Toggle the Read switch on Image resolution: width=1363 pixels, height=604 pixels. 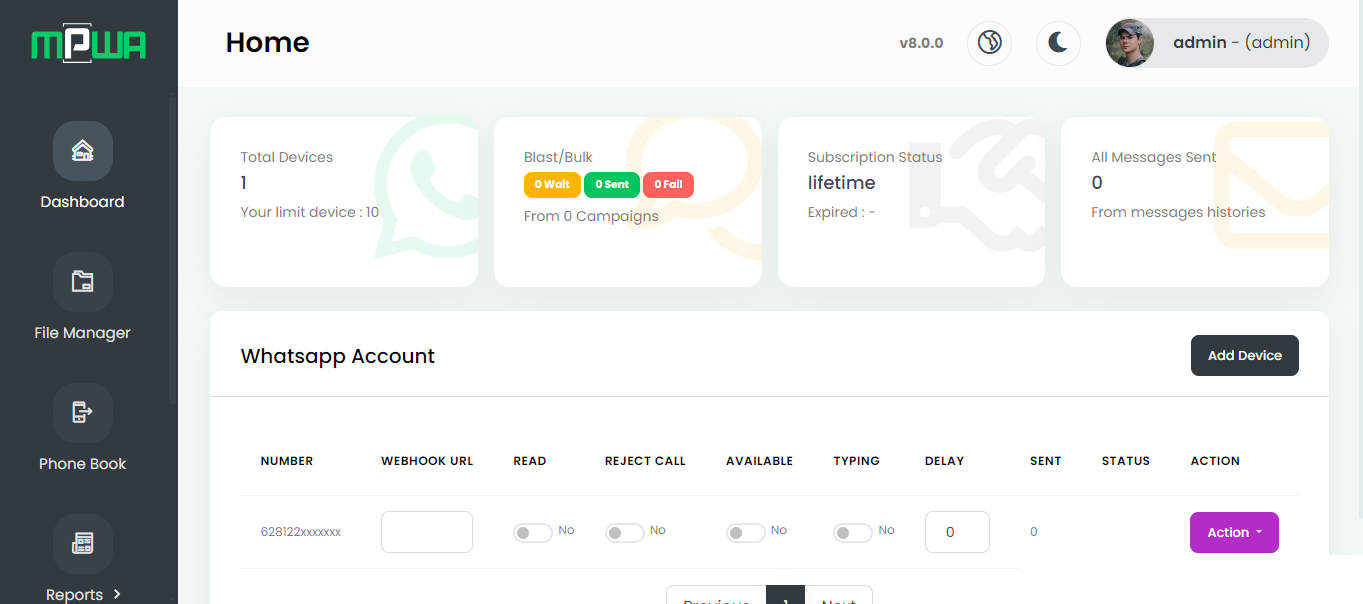[x=533, y=533]
